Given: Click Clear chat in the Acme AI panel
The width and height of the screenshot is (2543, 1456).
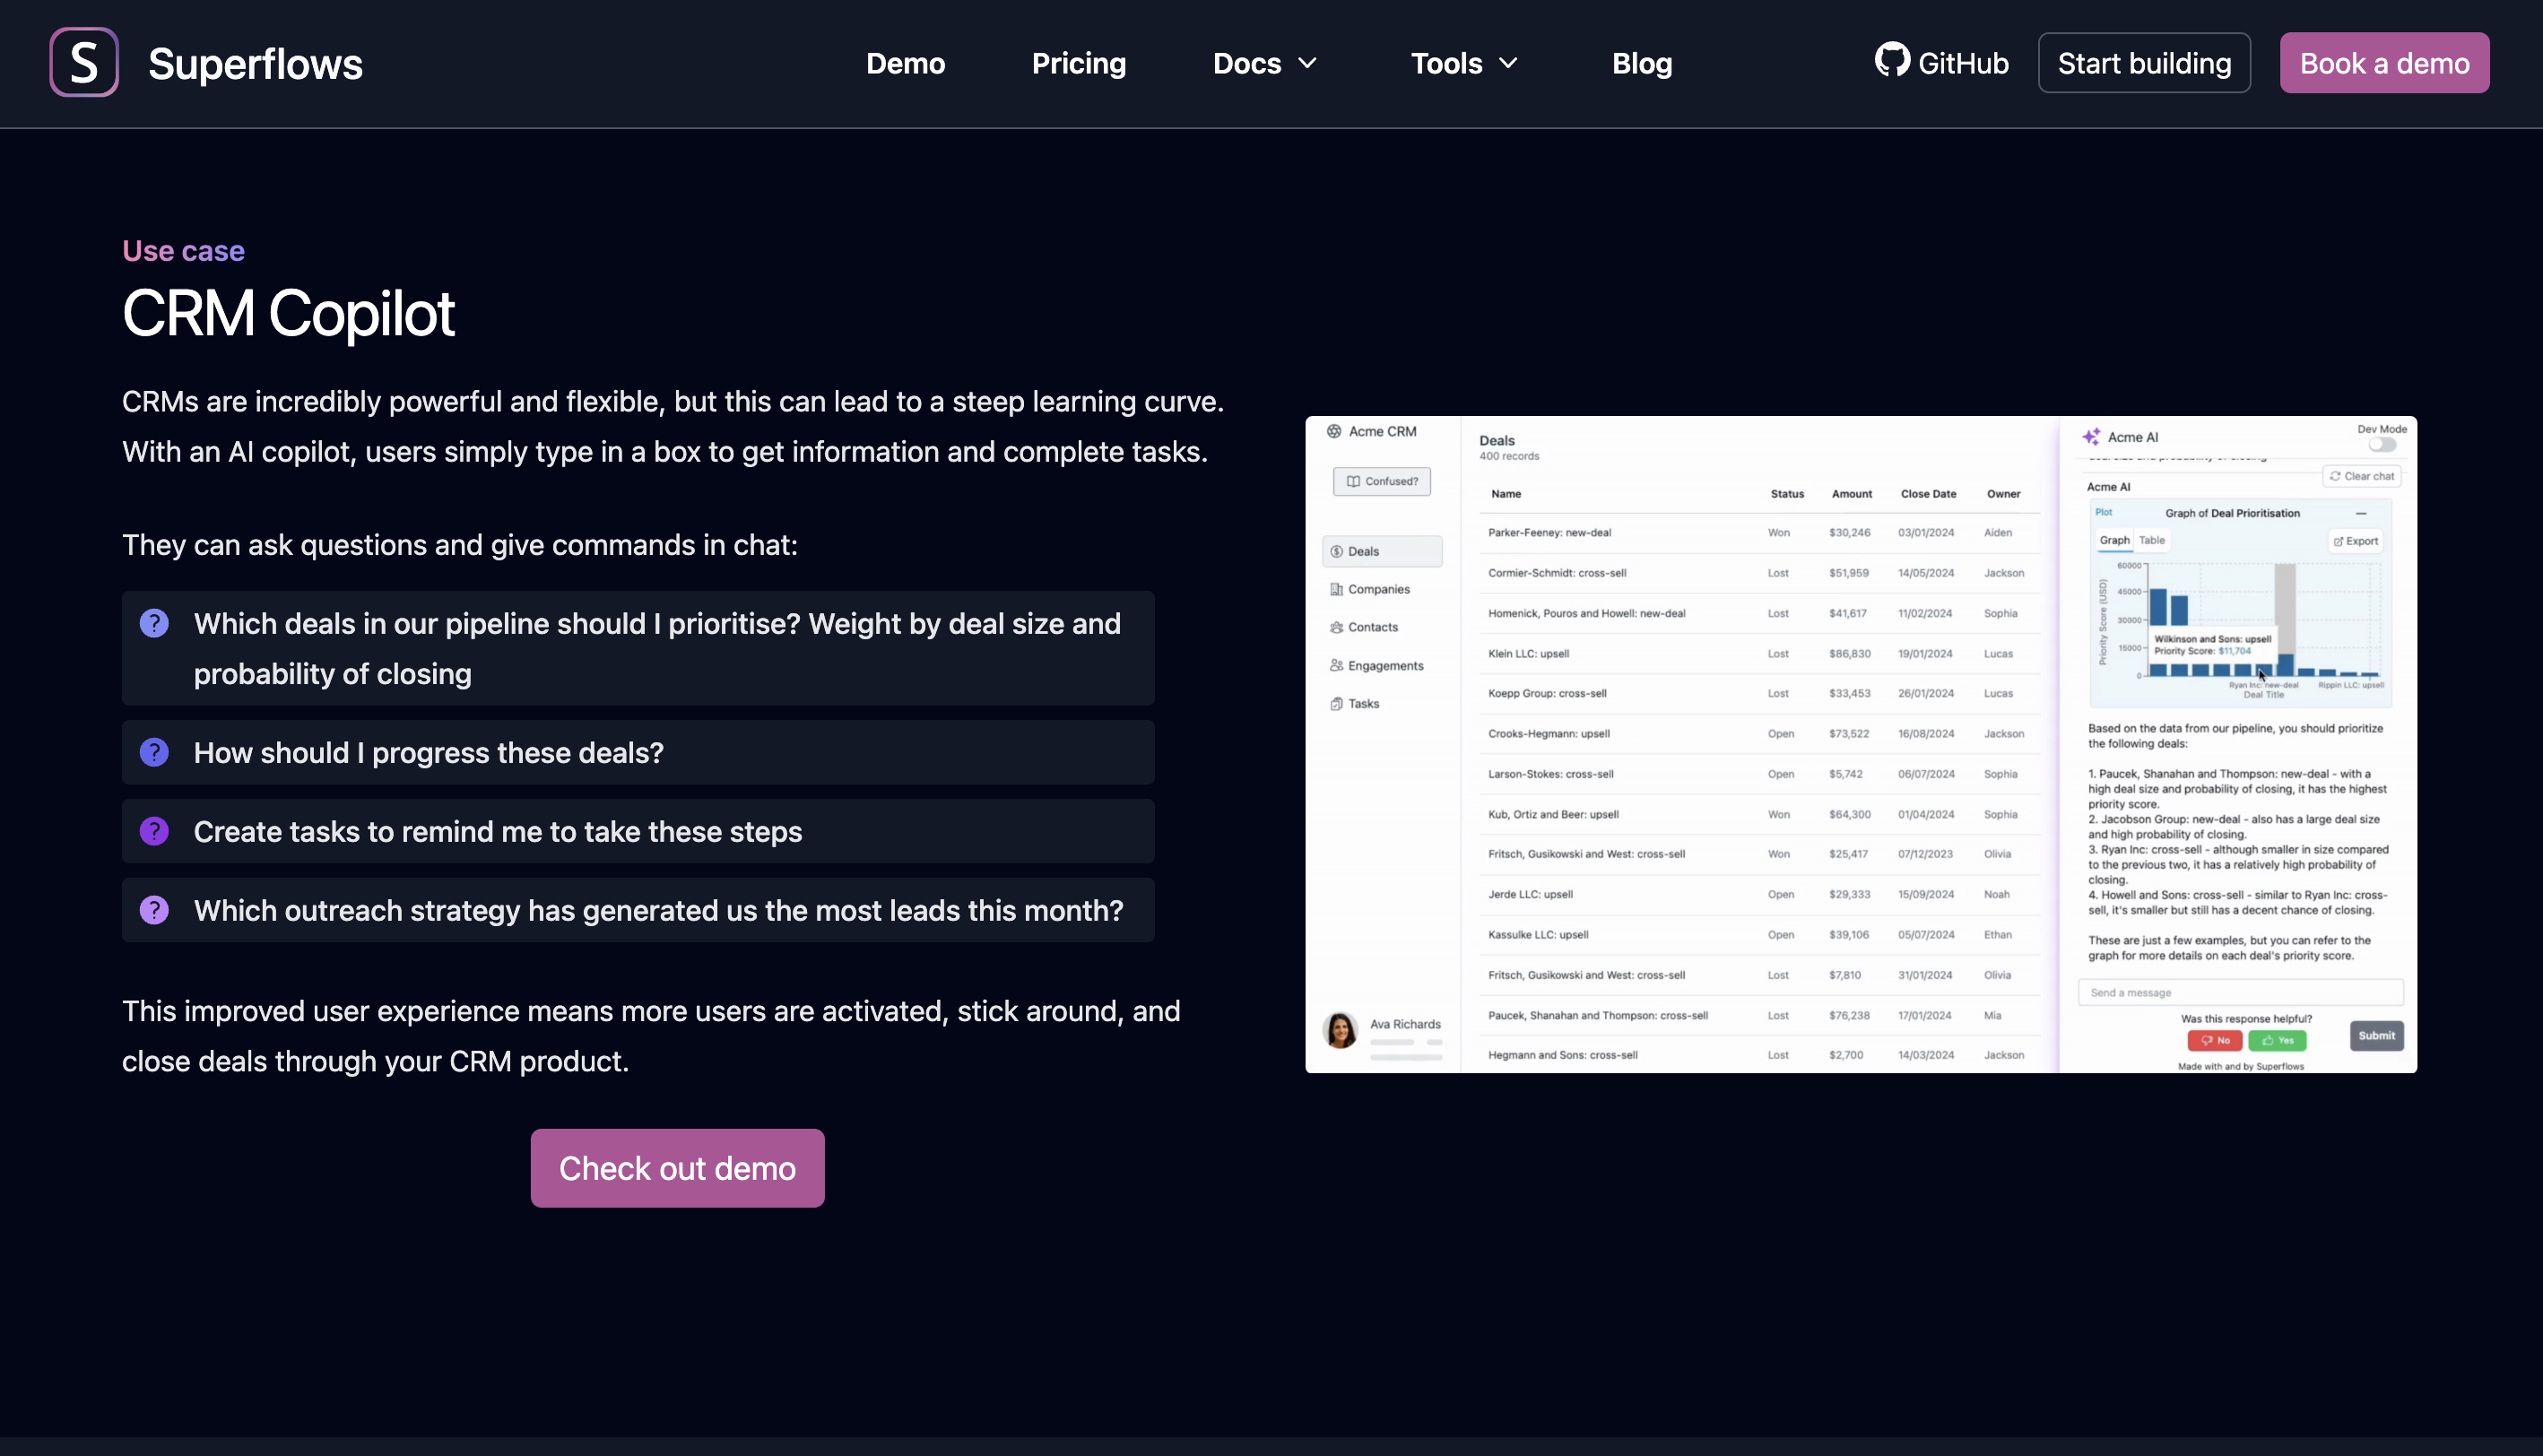Looking at the screenshot, I should pos(2362,476).
